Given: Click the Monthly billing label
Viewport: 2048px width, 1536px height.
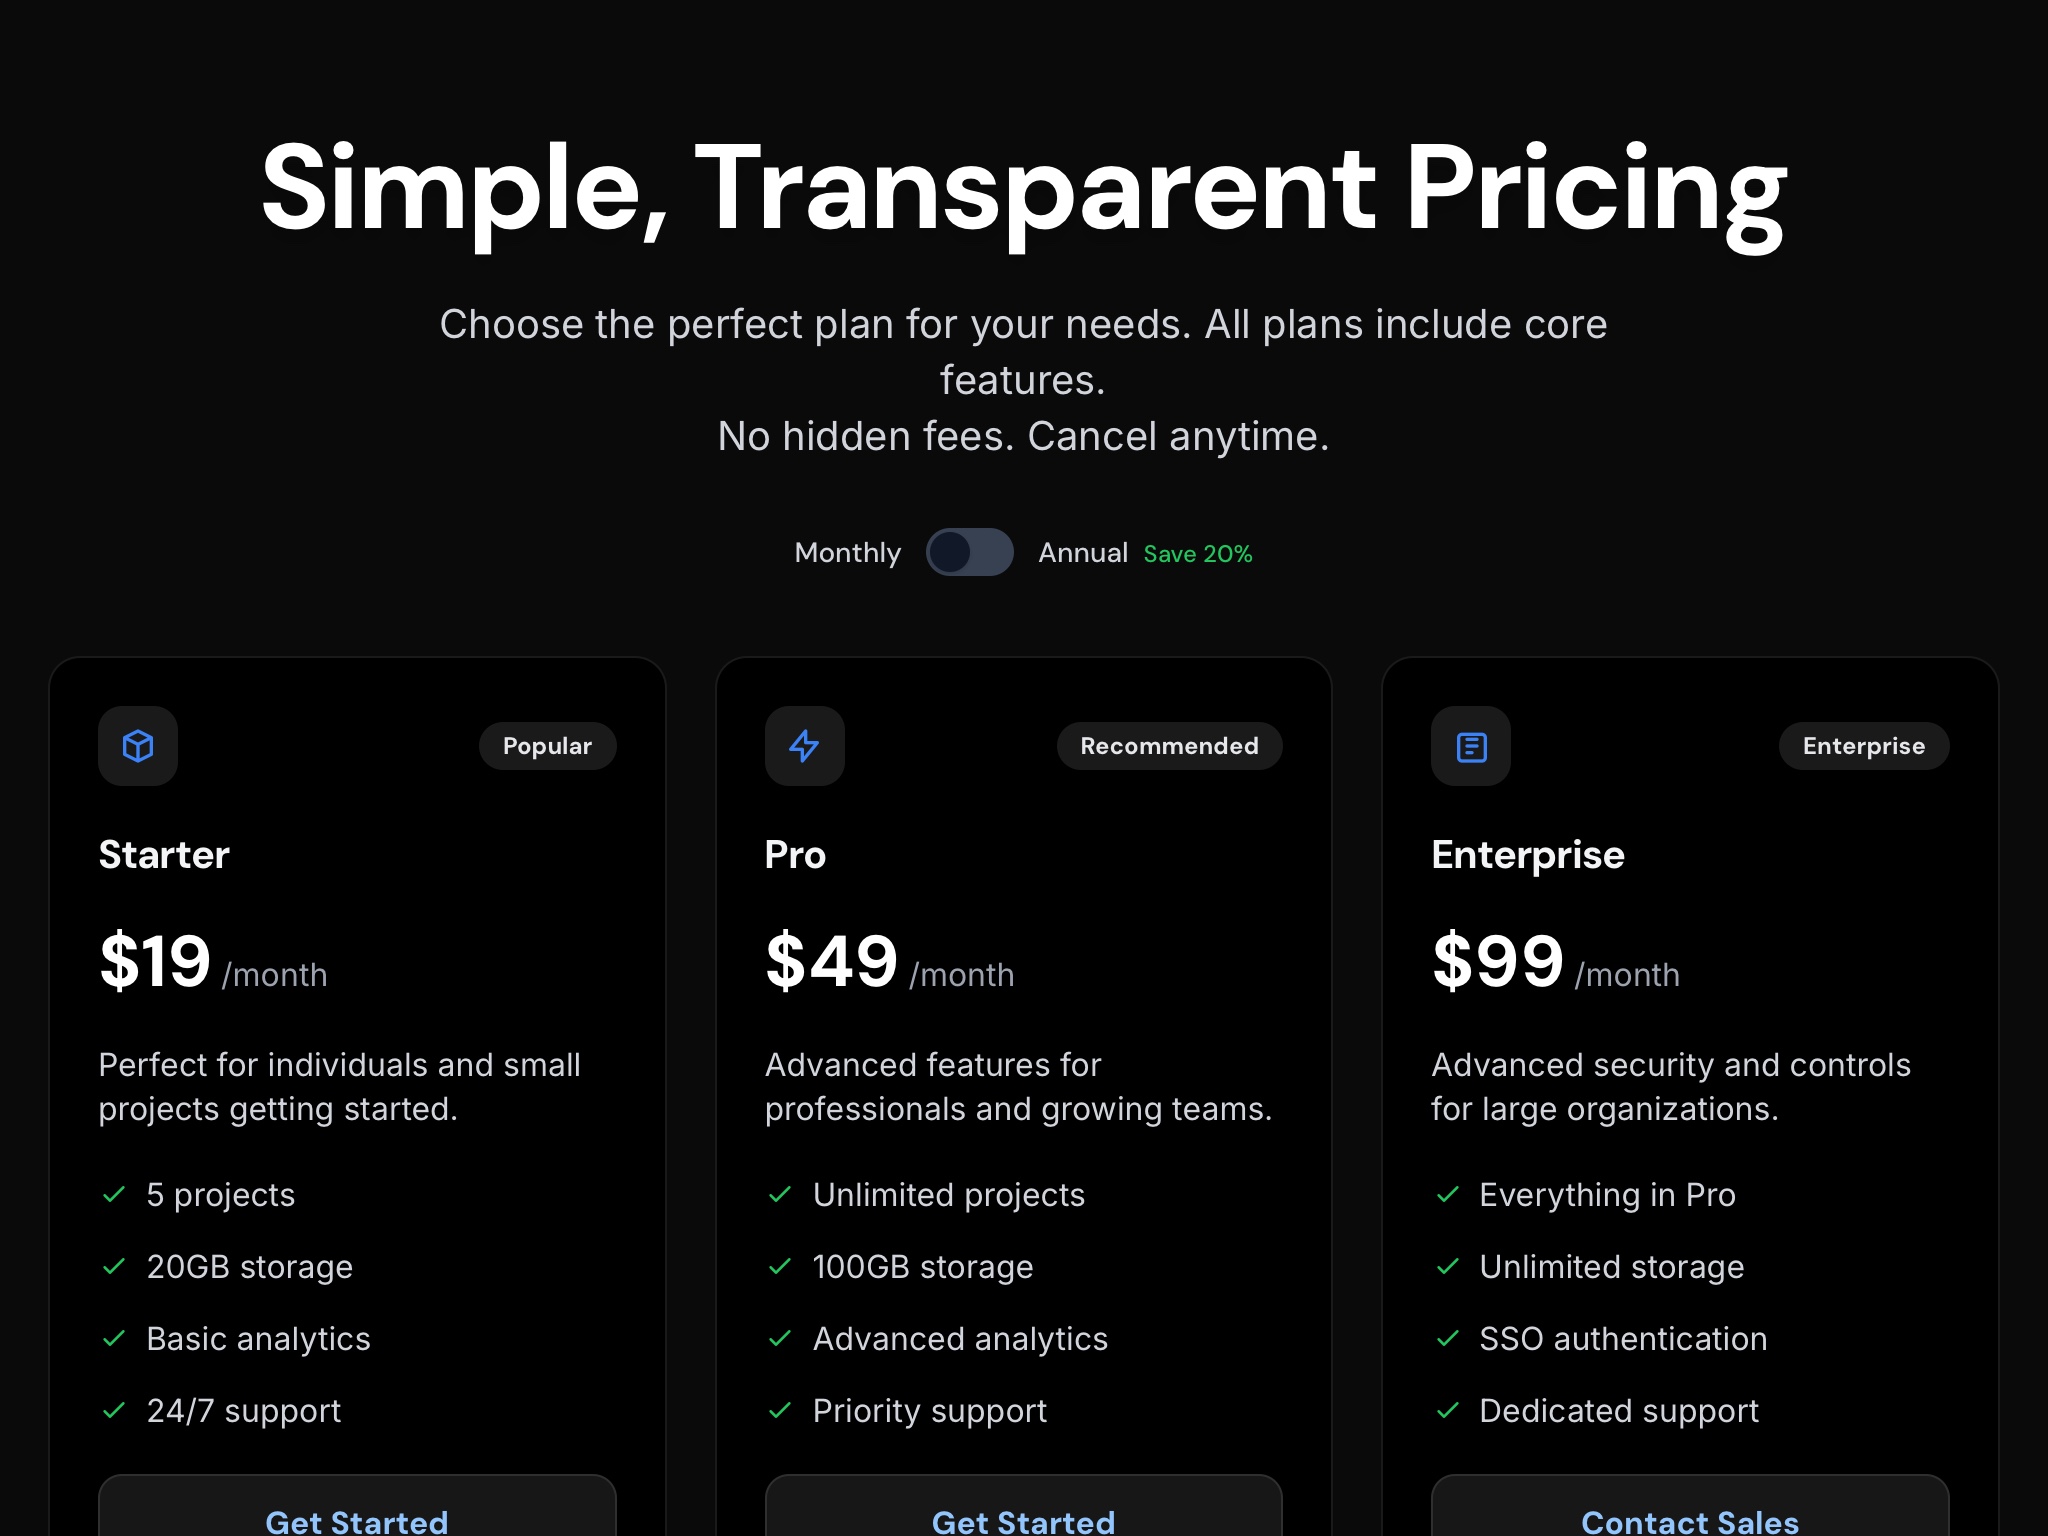Looking at the screenshot, I should click(847, 552).
